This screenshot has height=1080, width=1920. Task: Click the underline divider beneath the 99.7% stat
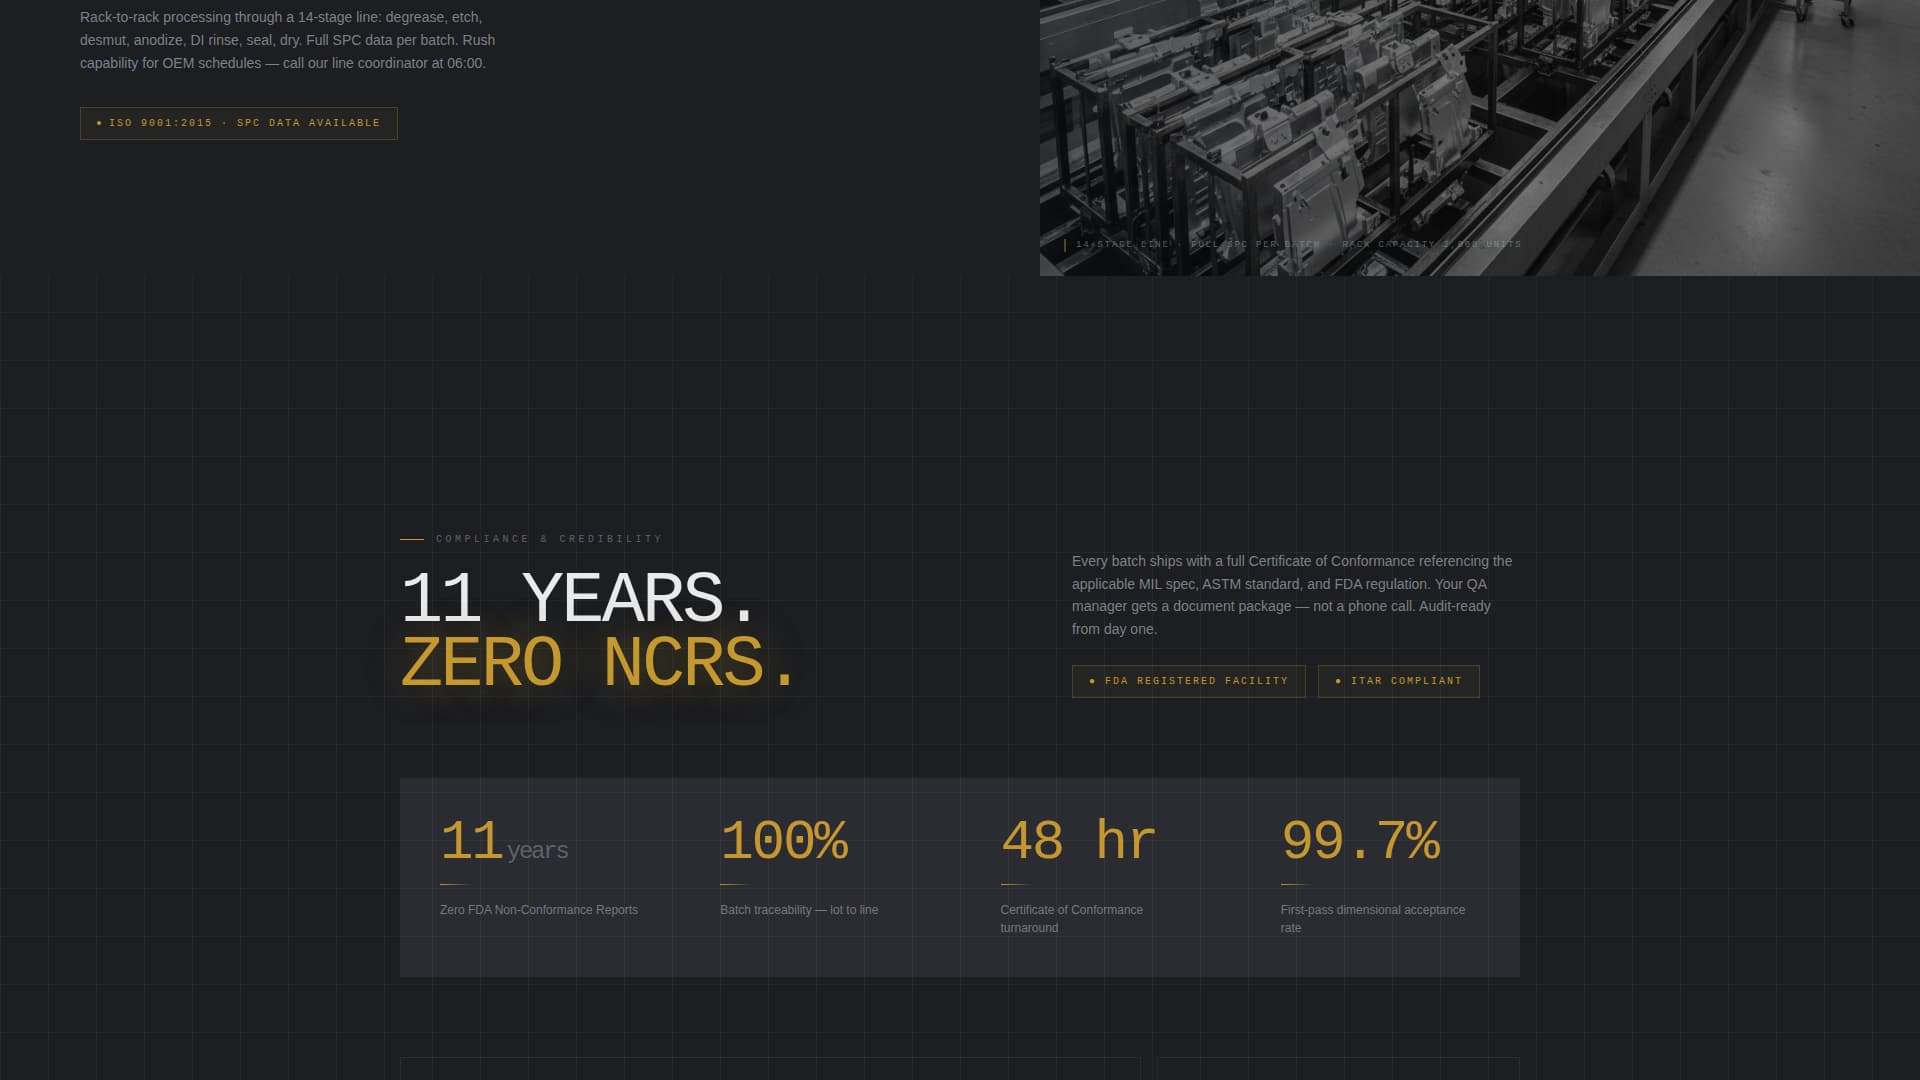pyautogui.click(x=1294, y=884)
